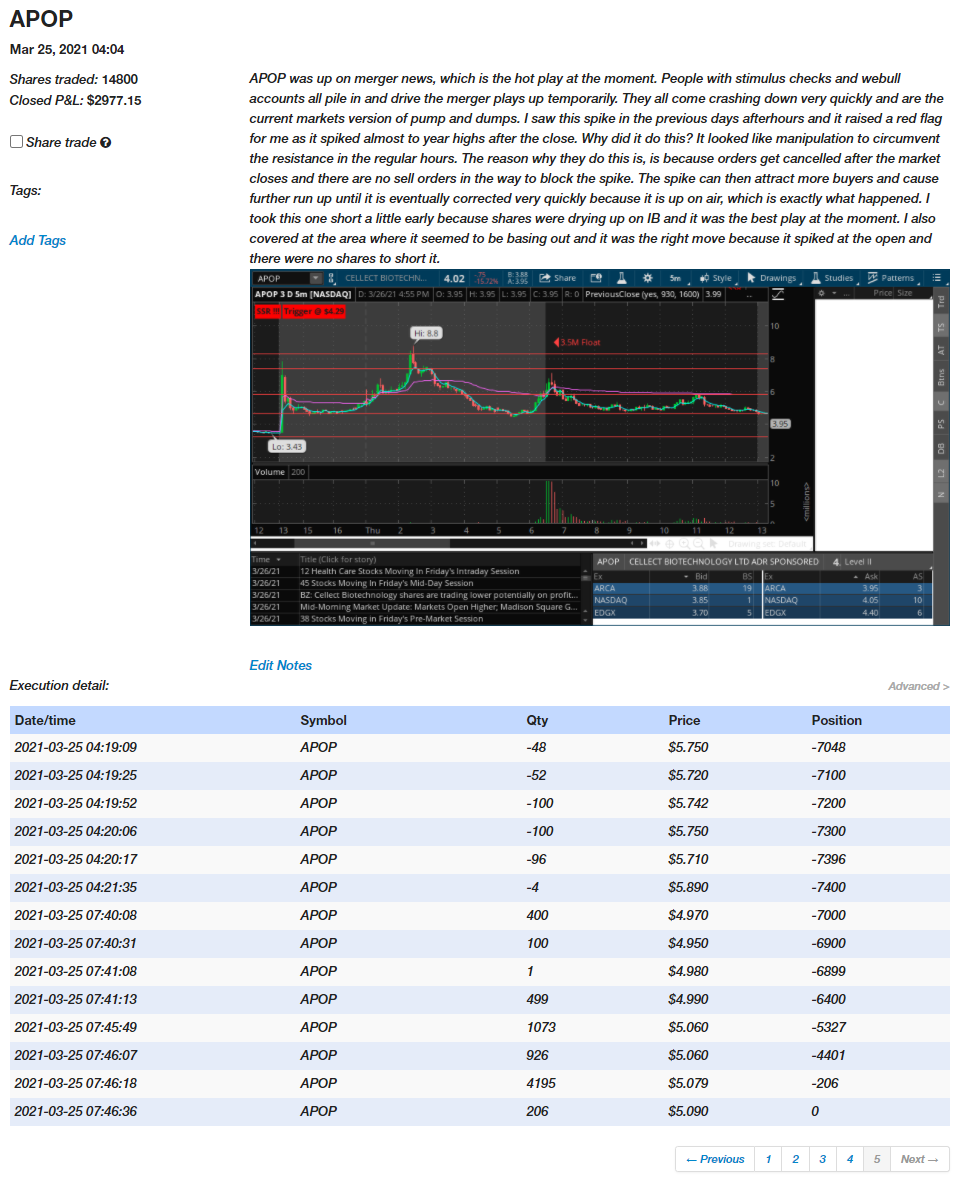Select page 5 in pagination
This screenshot has height=1187, width=970.
pyautogui.click(x=877, y=1159)
